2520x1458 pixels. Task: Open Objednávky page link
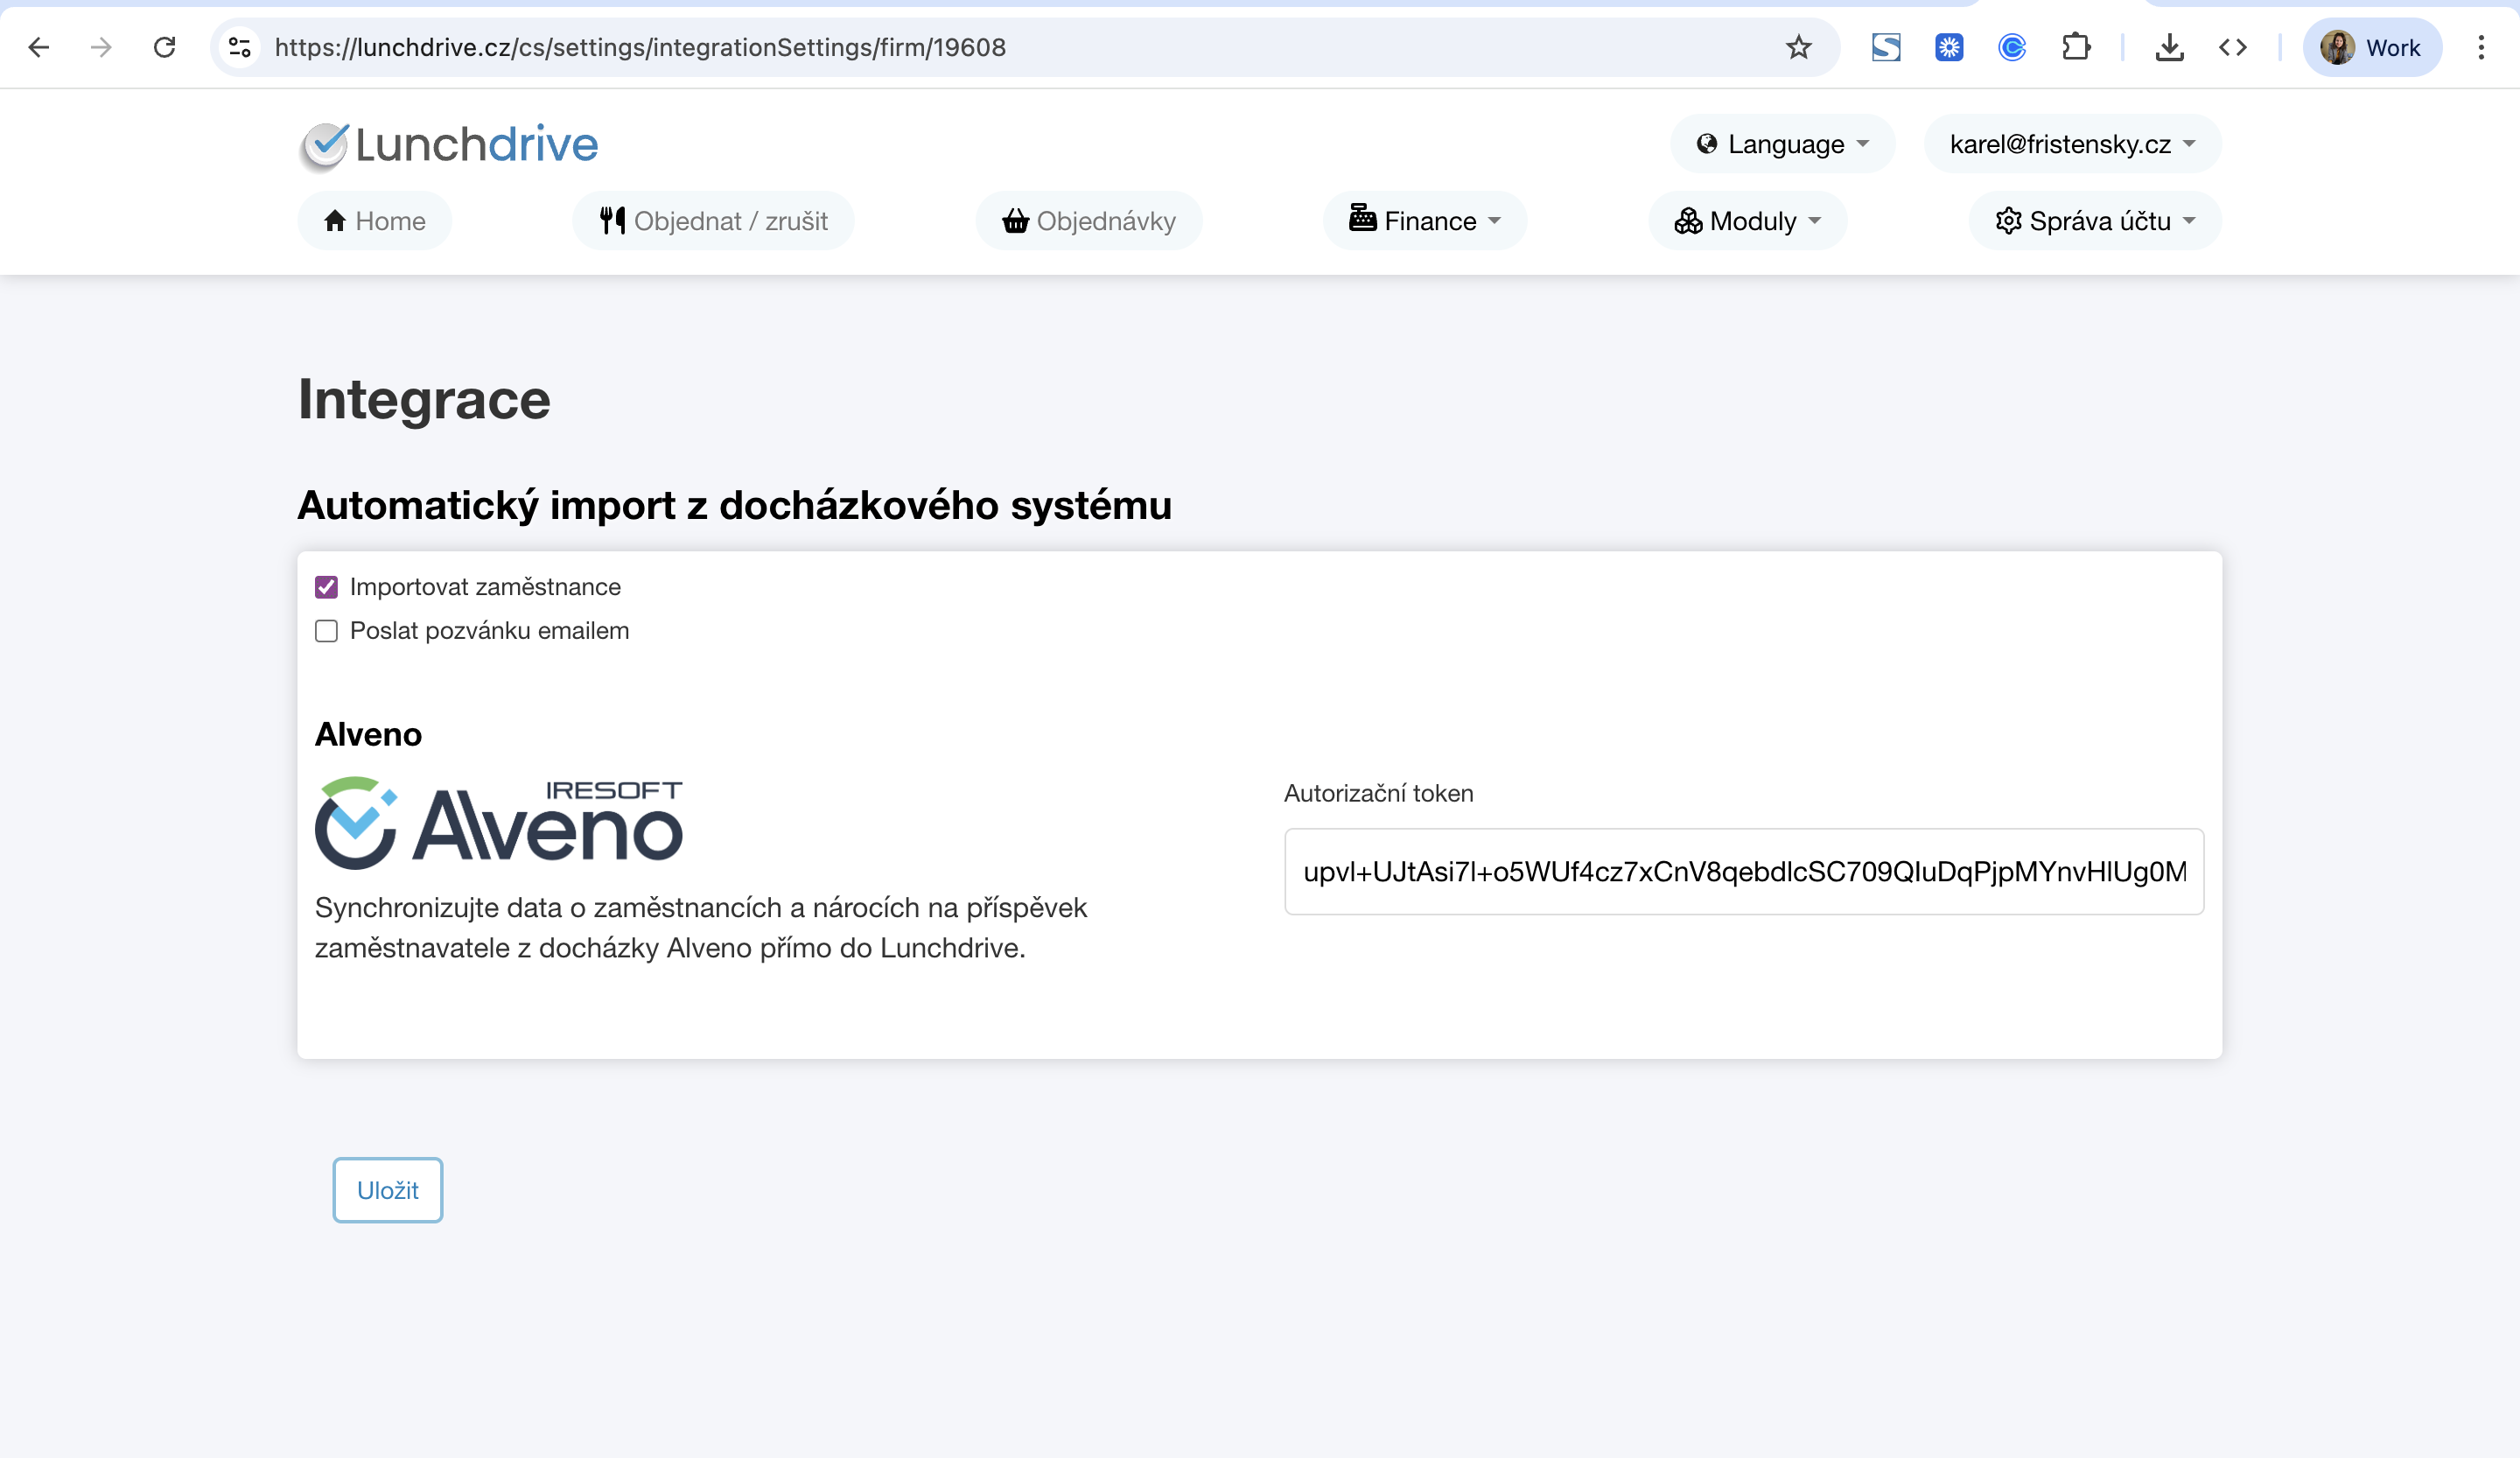click(x=1089, y=221)
